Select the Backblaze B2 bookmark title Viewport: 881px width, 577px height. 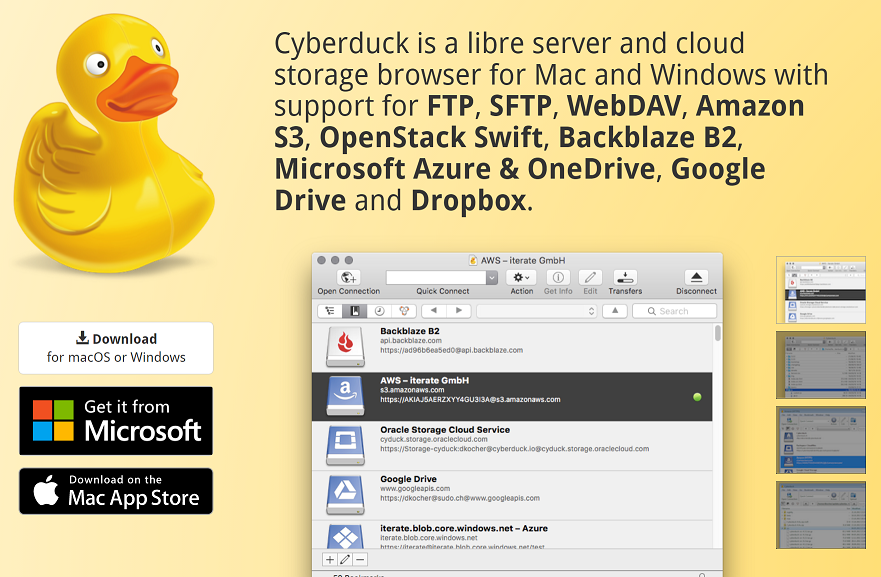pos(410,331)
